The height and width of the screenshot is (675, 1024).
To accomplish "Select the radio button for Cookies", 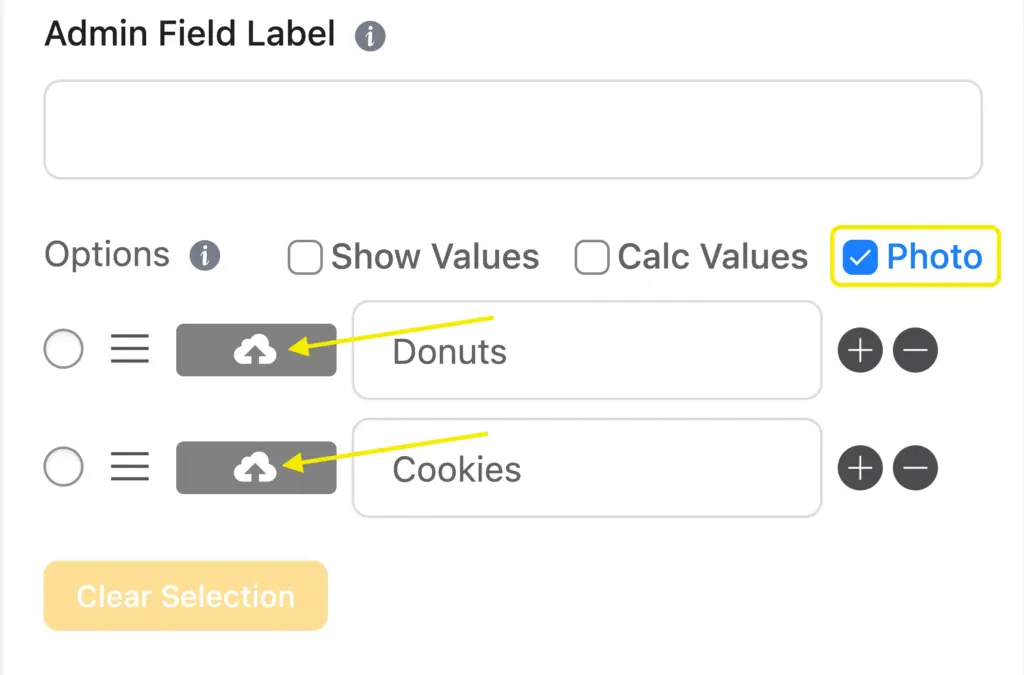I will pyautogui.click(x=63, y=467).
